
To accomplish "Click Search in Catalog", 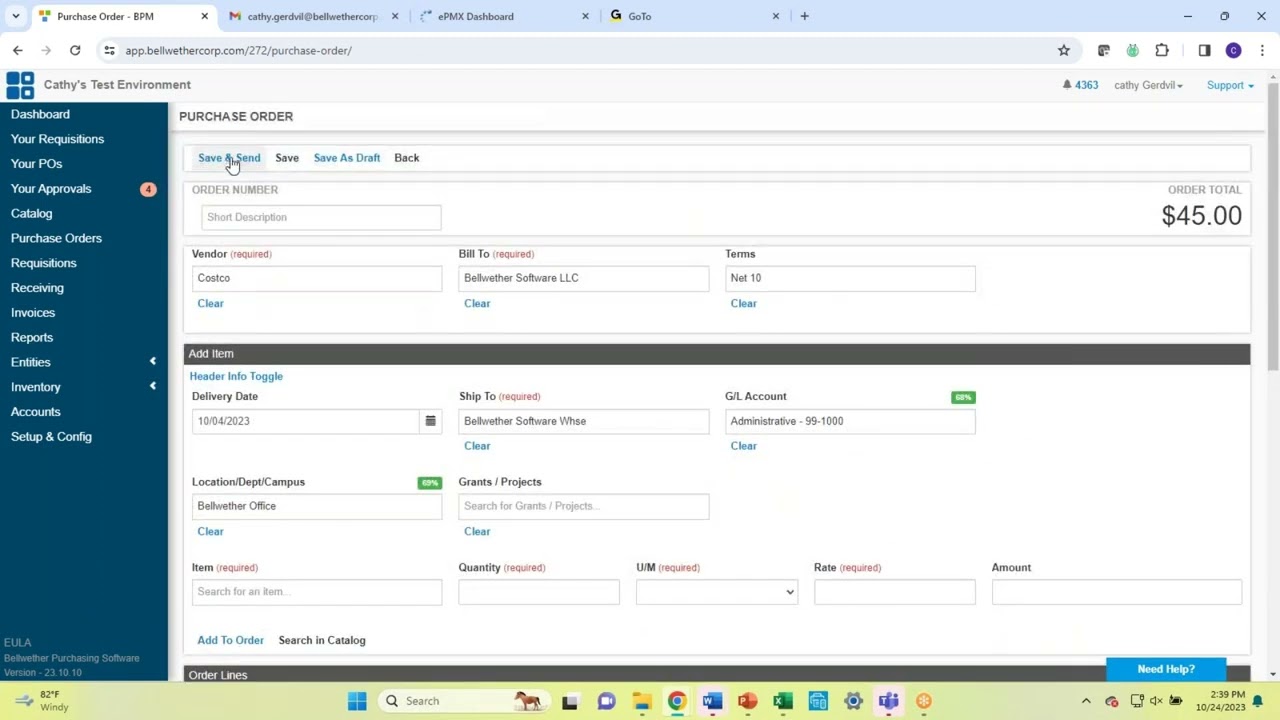I will (322, 640).
